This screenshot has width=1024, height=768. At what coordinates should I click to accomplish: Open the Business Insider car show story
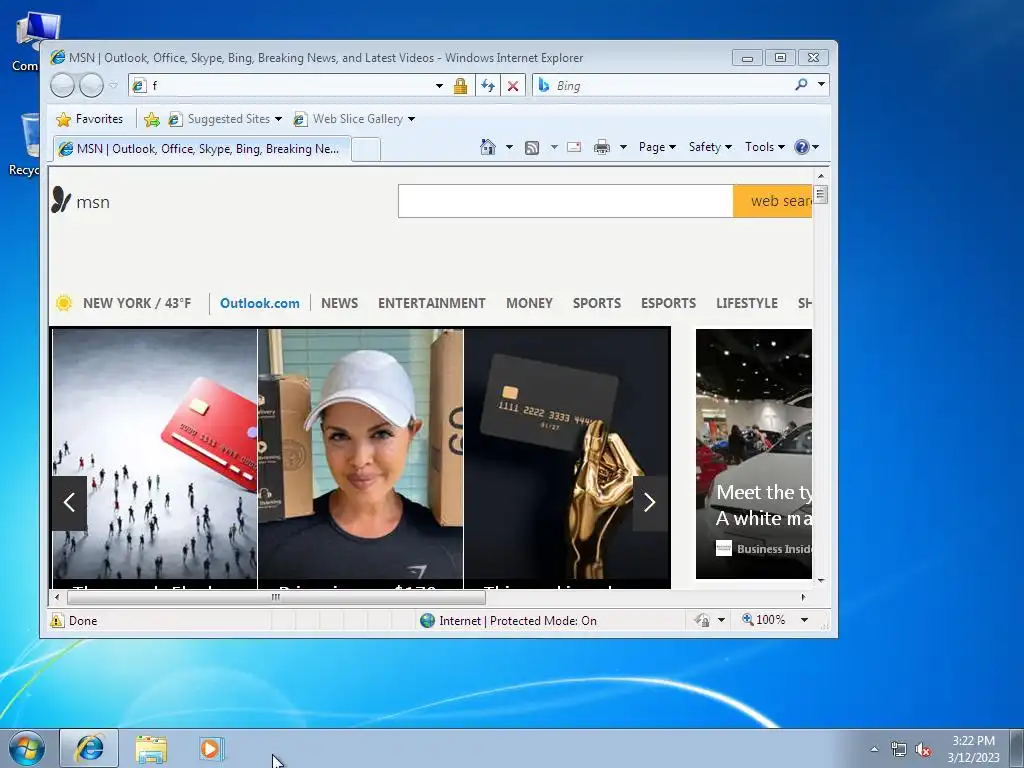[x=754, y=454]
